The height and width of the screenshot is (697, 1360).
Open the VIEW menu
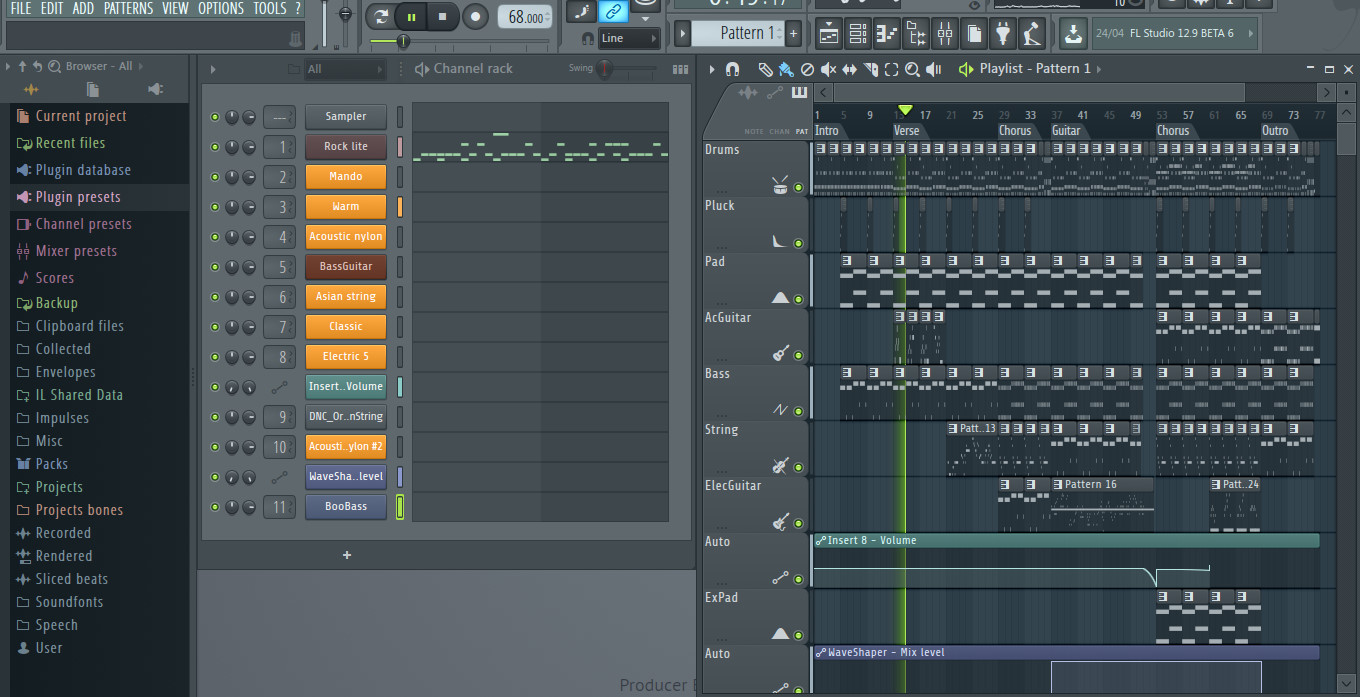[175, 8]
